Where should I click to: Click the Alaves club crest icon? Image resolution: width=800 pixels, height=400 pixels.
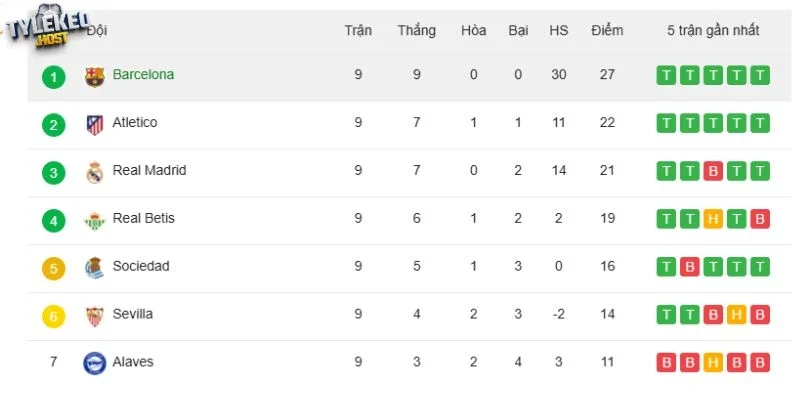click(x=94, y=363)
